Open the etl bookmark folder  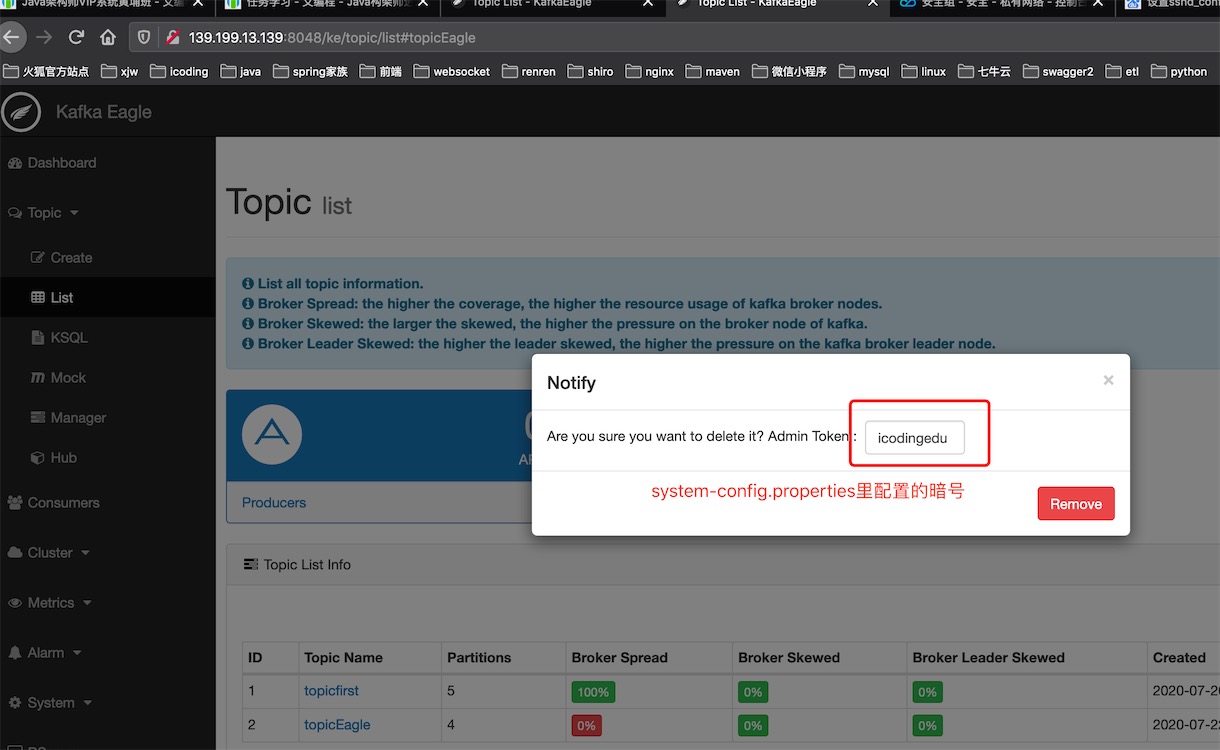click(1122, 72)
